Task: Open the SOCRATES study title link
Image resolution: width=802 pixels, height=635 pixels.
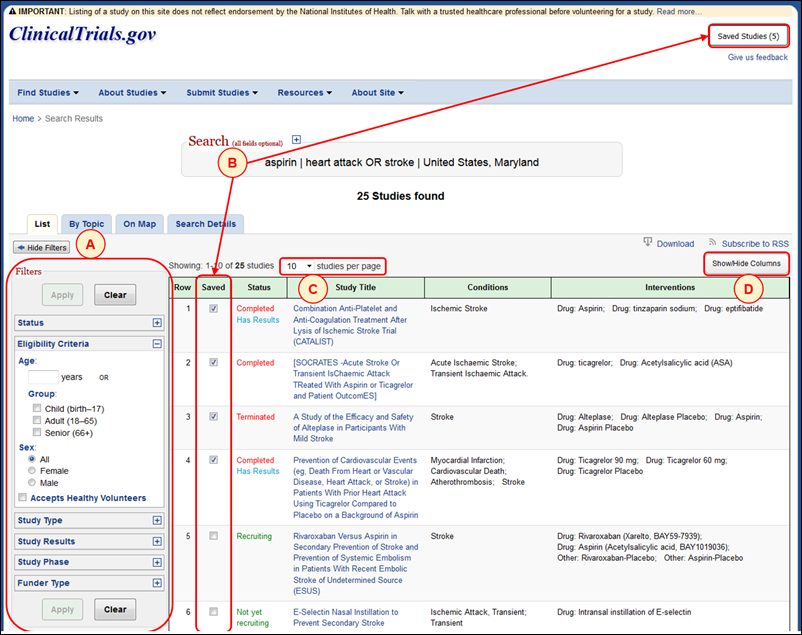Action: 353,379
